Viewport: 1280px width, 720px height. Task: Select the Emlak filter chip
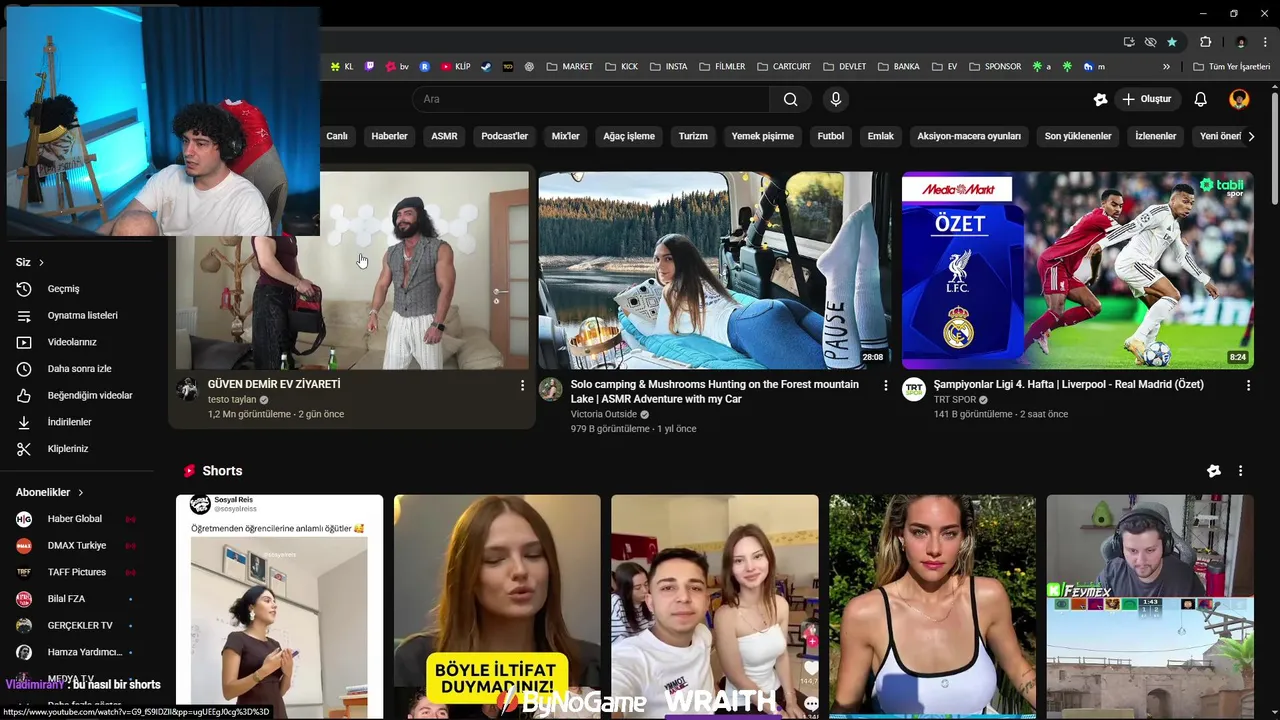pos(880,136)
